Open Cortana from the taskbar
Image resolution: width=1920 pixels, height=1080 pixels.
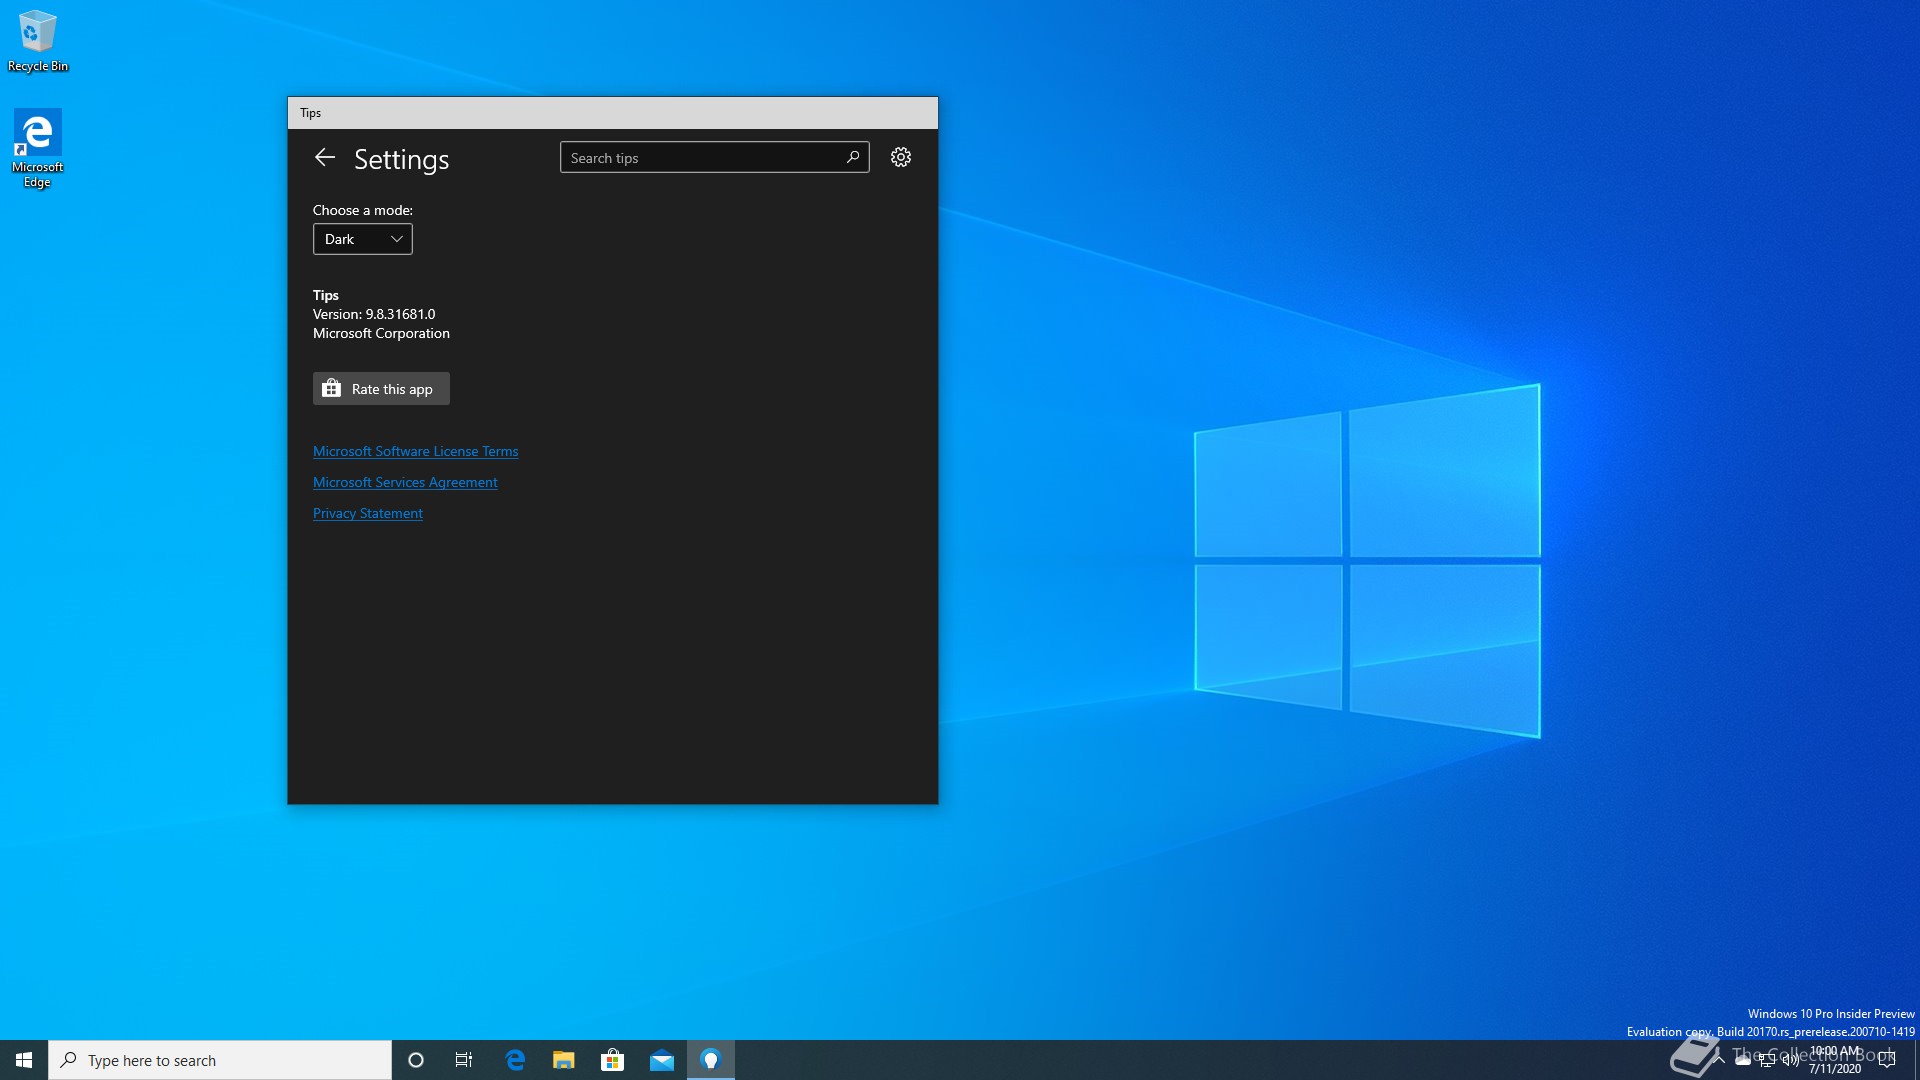(416, 1060)
